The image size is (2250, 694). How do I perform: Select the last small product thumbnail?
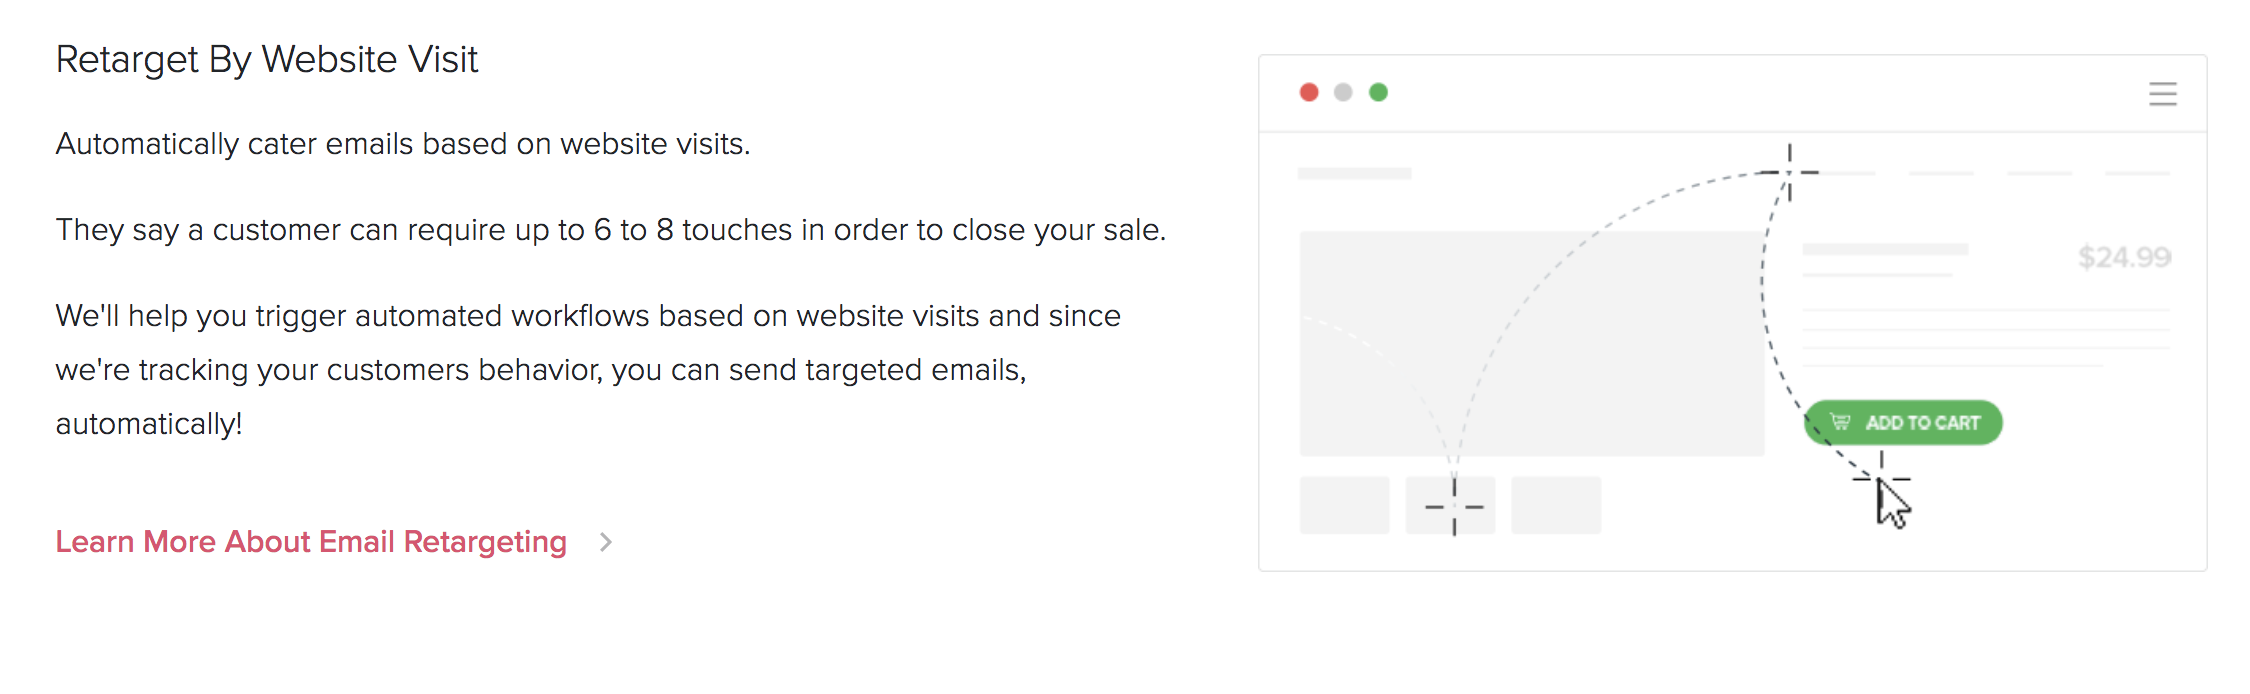tap(1556, 505)
